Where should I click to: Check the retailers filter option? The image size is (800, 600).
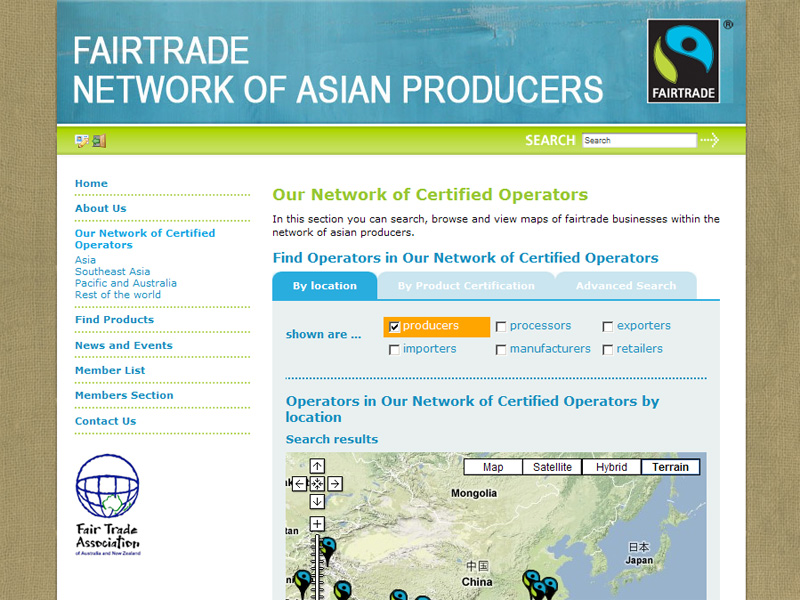[x=608, y=348]
